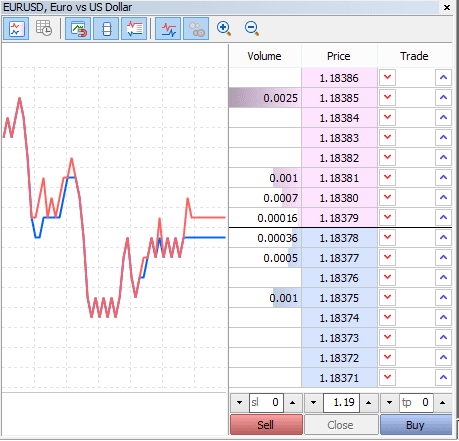The width and height of the screenshot is (459, 441).
Task: Click the greyed coins trading icon
Action: click(196, 29)
